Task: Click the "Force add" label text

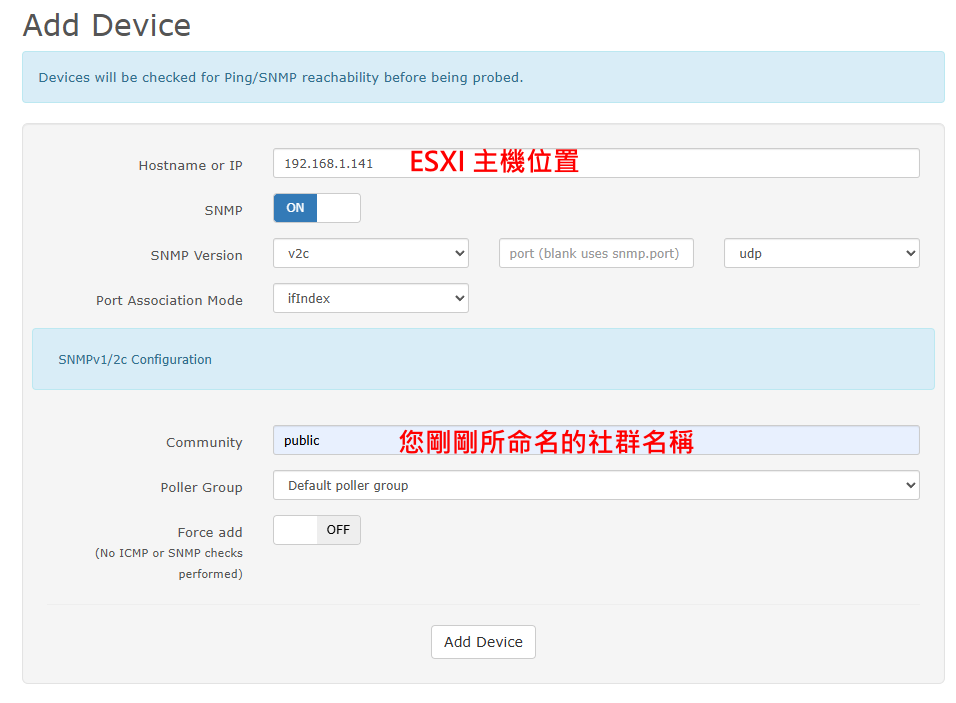Action: [210, 532]
